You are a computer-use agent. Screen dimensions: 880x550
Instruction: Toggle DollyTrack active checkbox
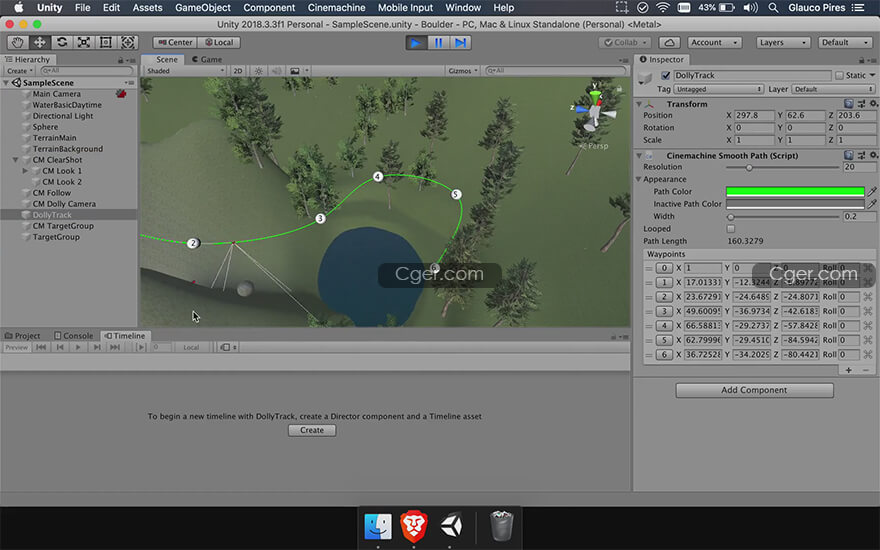(x=666, y=75)
